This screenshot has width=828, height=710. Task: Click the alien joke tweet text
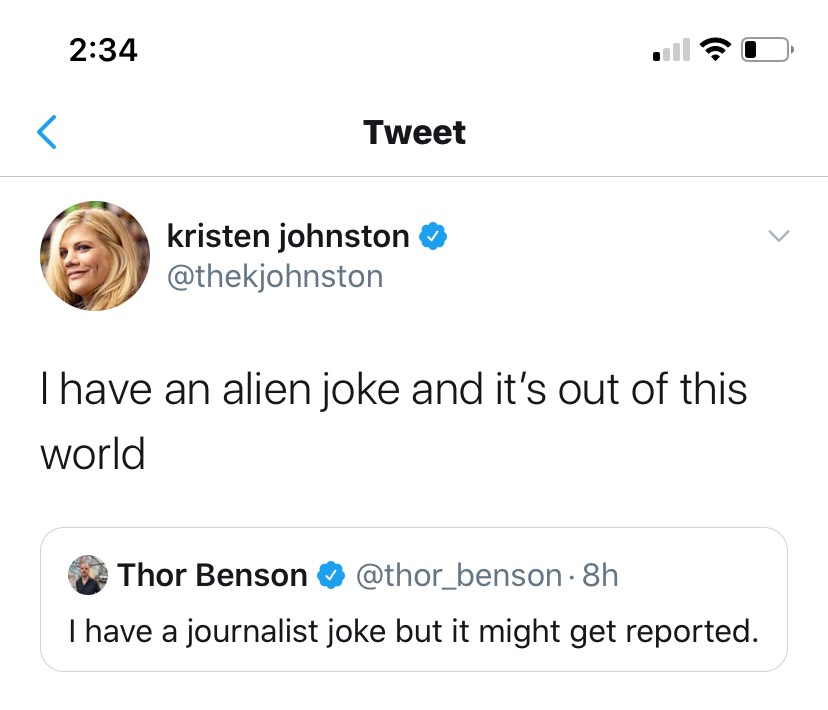[394, 421]
